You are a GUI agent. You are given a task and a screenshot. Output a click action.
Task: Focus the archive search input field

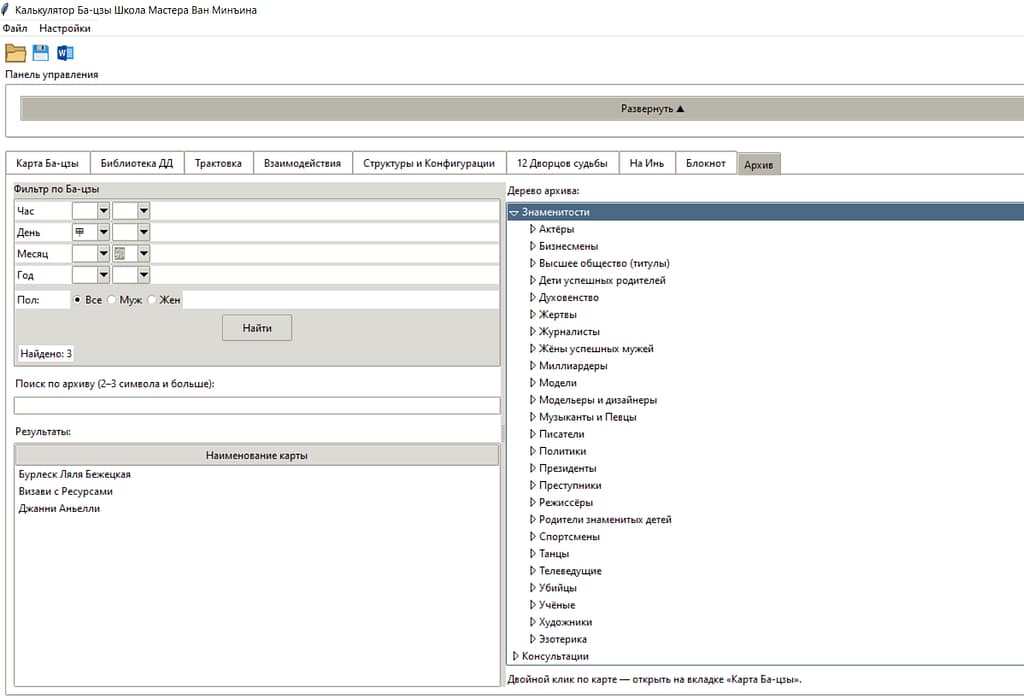point(257,405)
